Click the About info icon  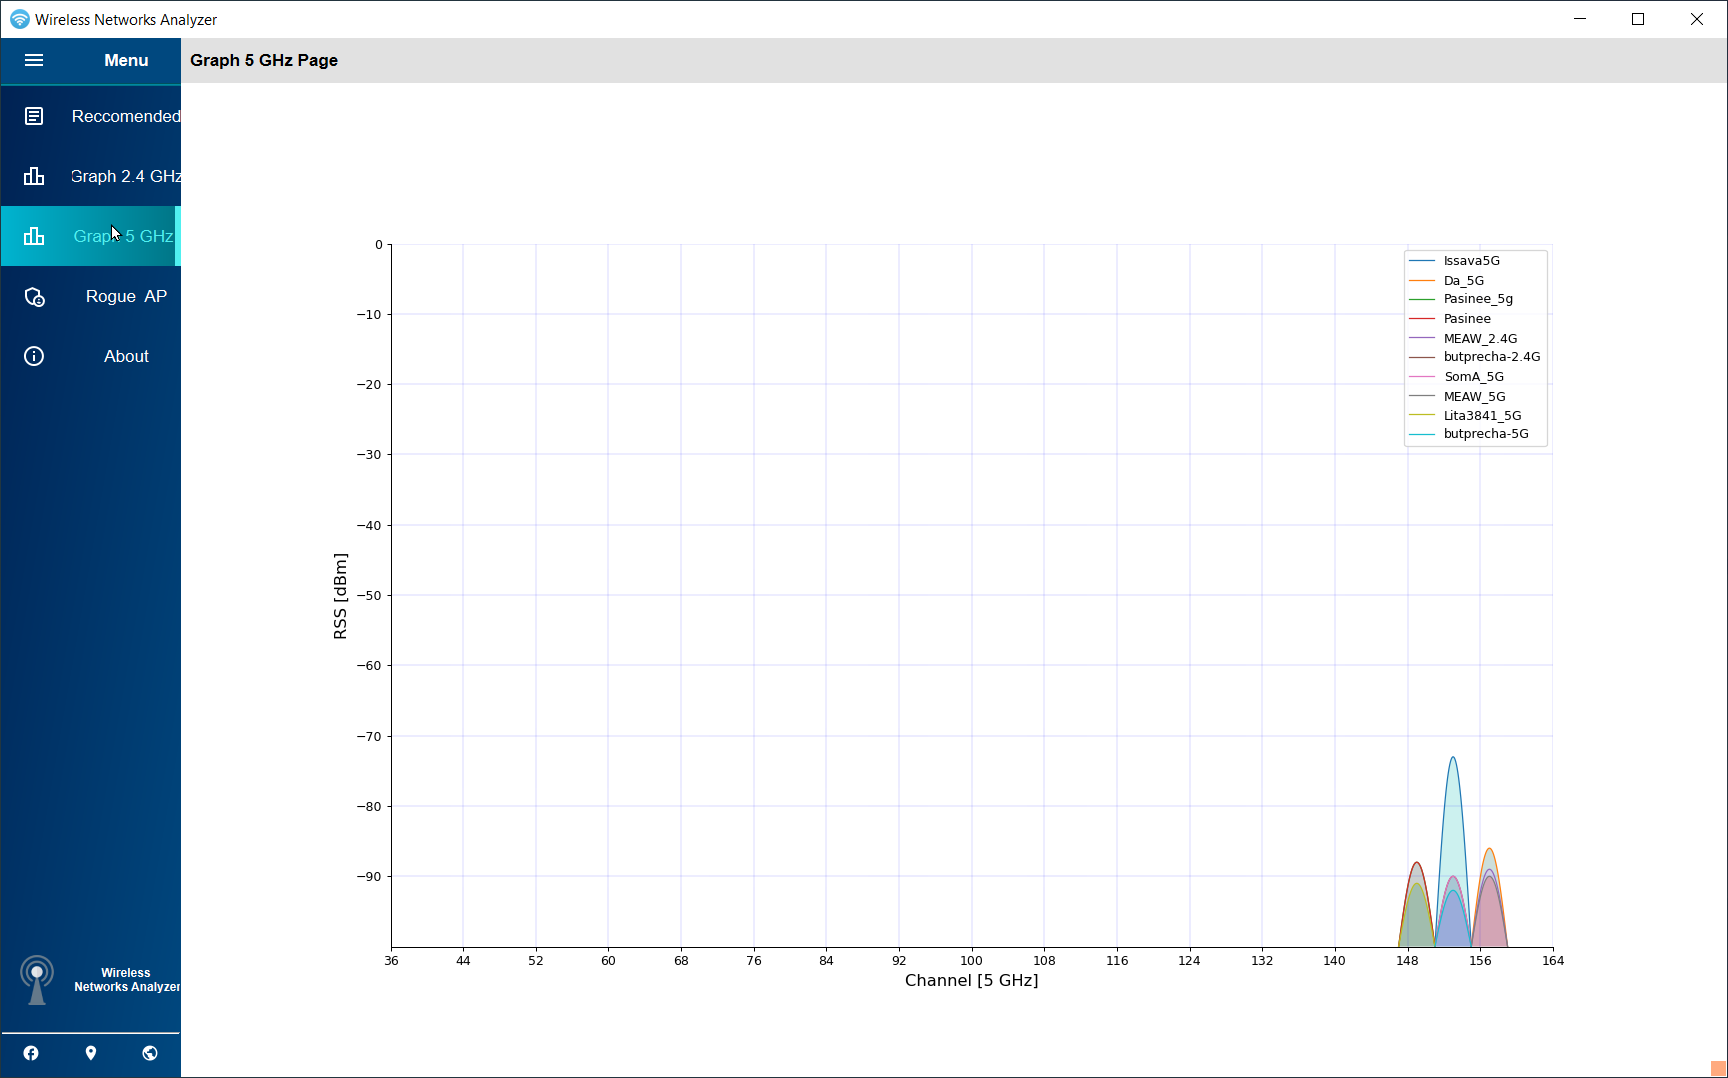pos(34,356)
